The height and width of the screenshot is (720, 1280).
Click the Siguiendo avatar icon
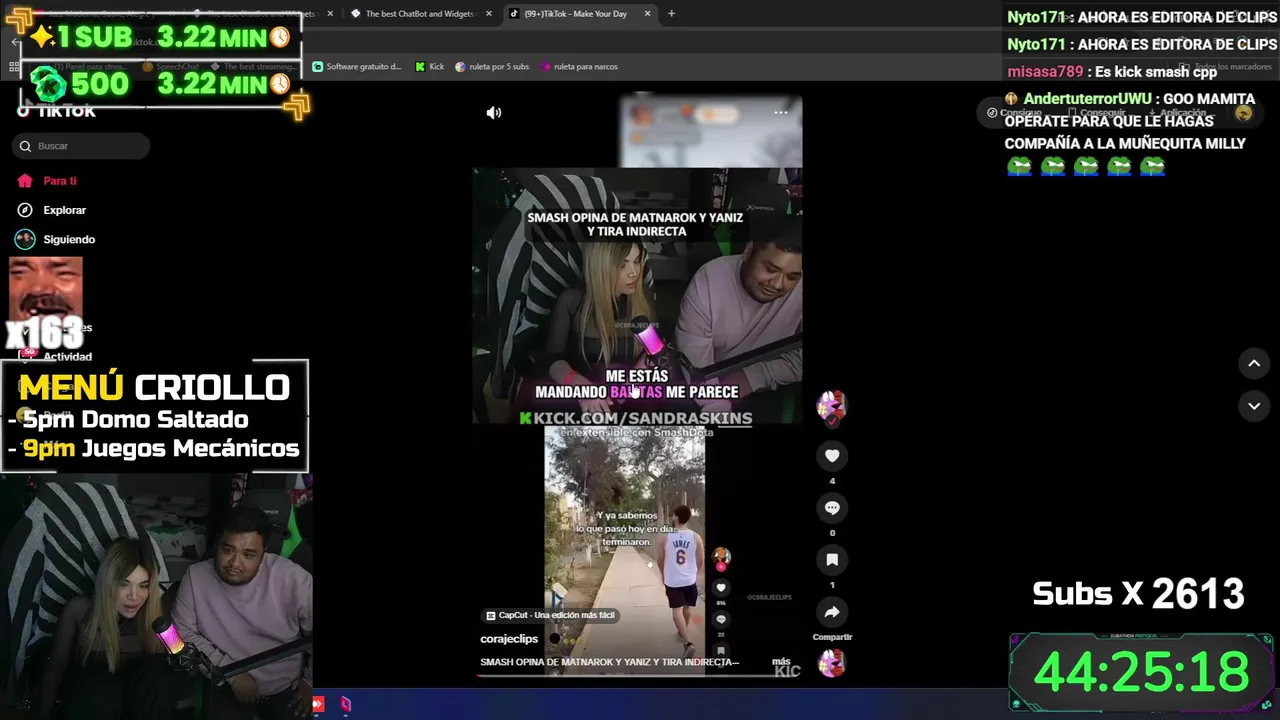pyautogui.click(x=25, y=239)
